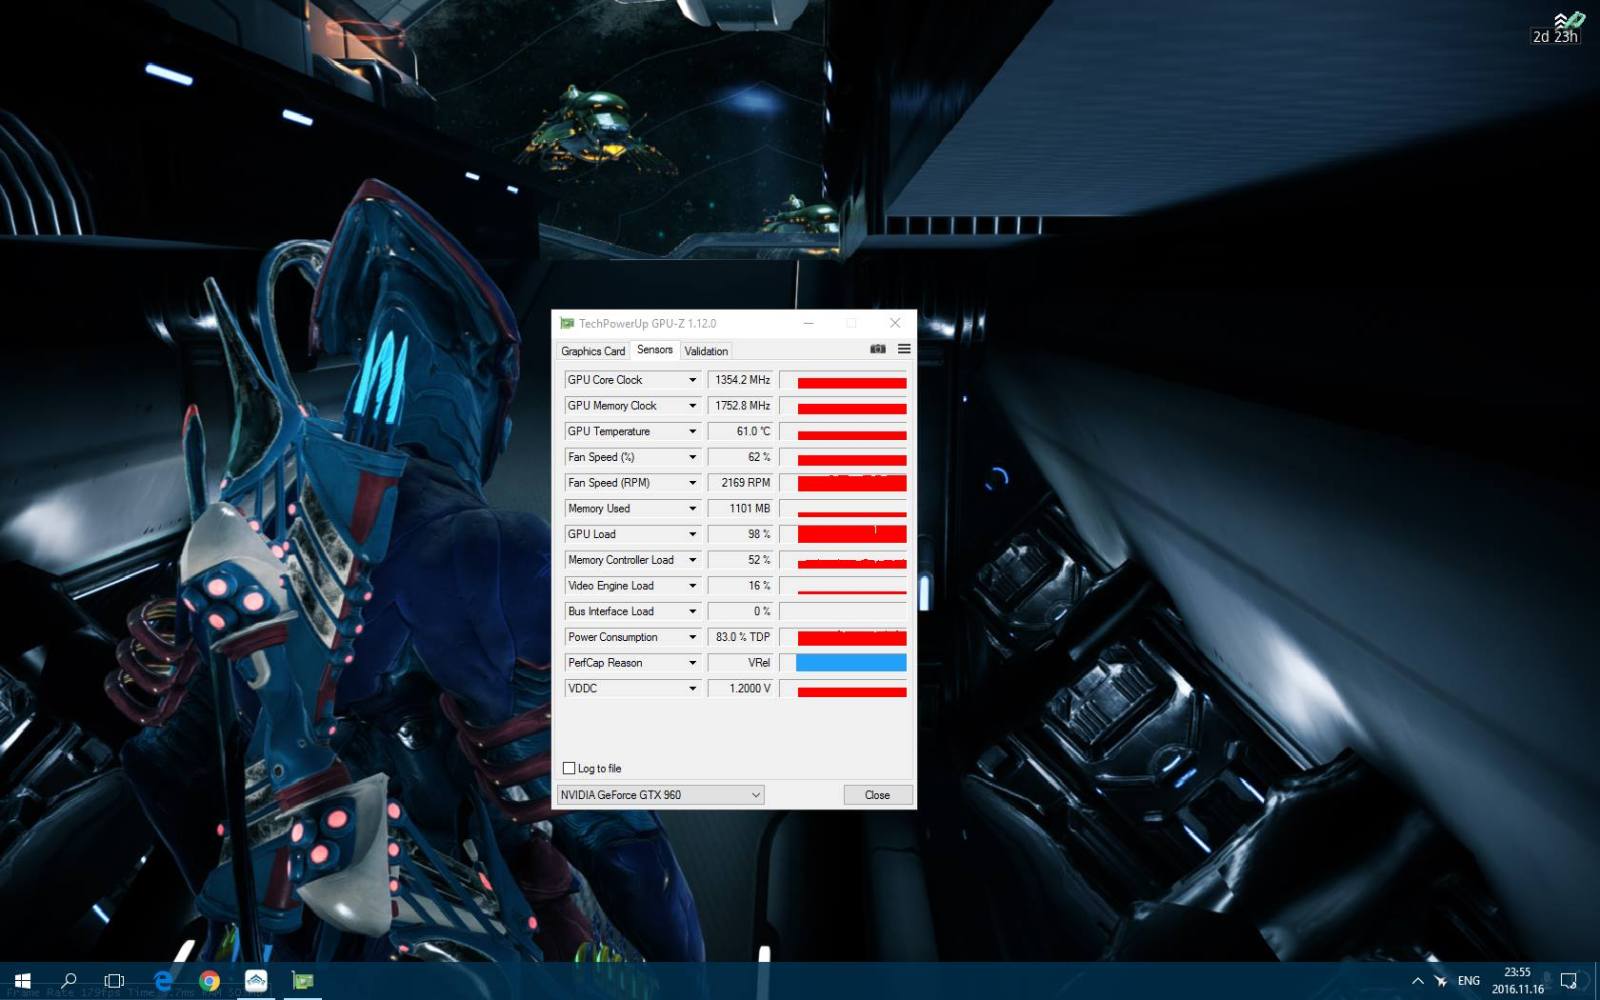
Task: Show hidden system tray icons
Action: point(1417,981)
